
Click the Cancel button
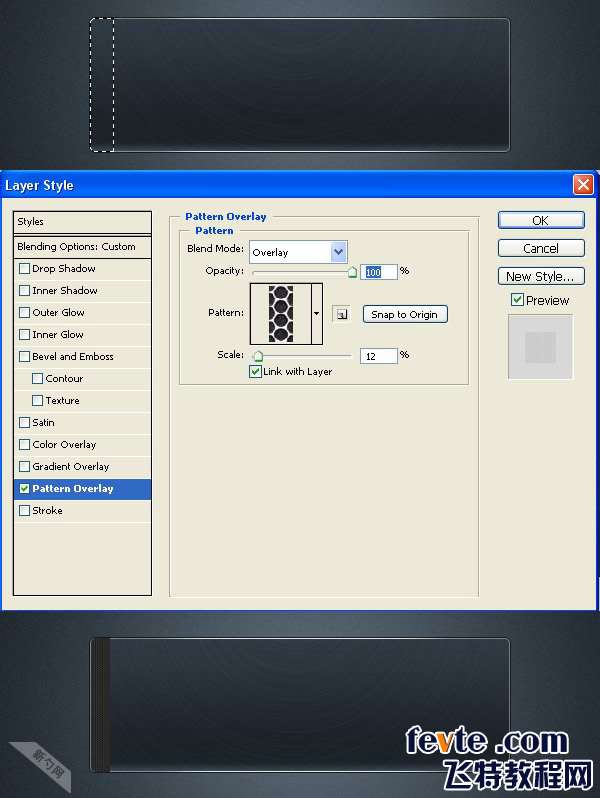[x=541, y=248]
